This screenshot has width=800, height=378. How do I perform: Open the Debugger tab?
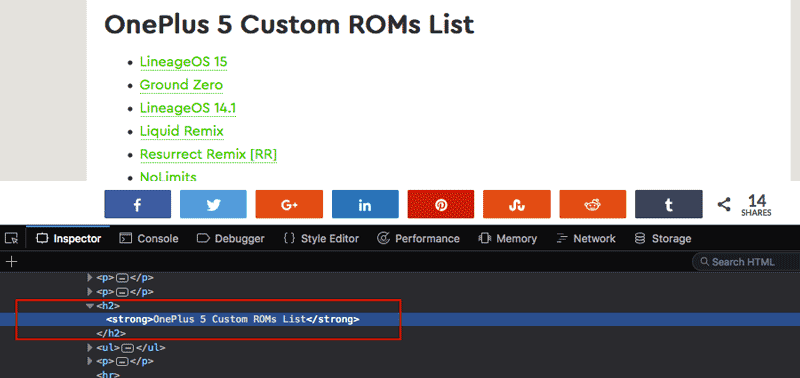[231, 238]
